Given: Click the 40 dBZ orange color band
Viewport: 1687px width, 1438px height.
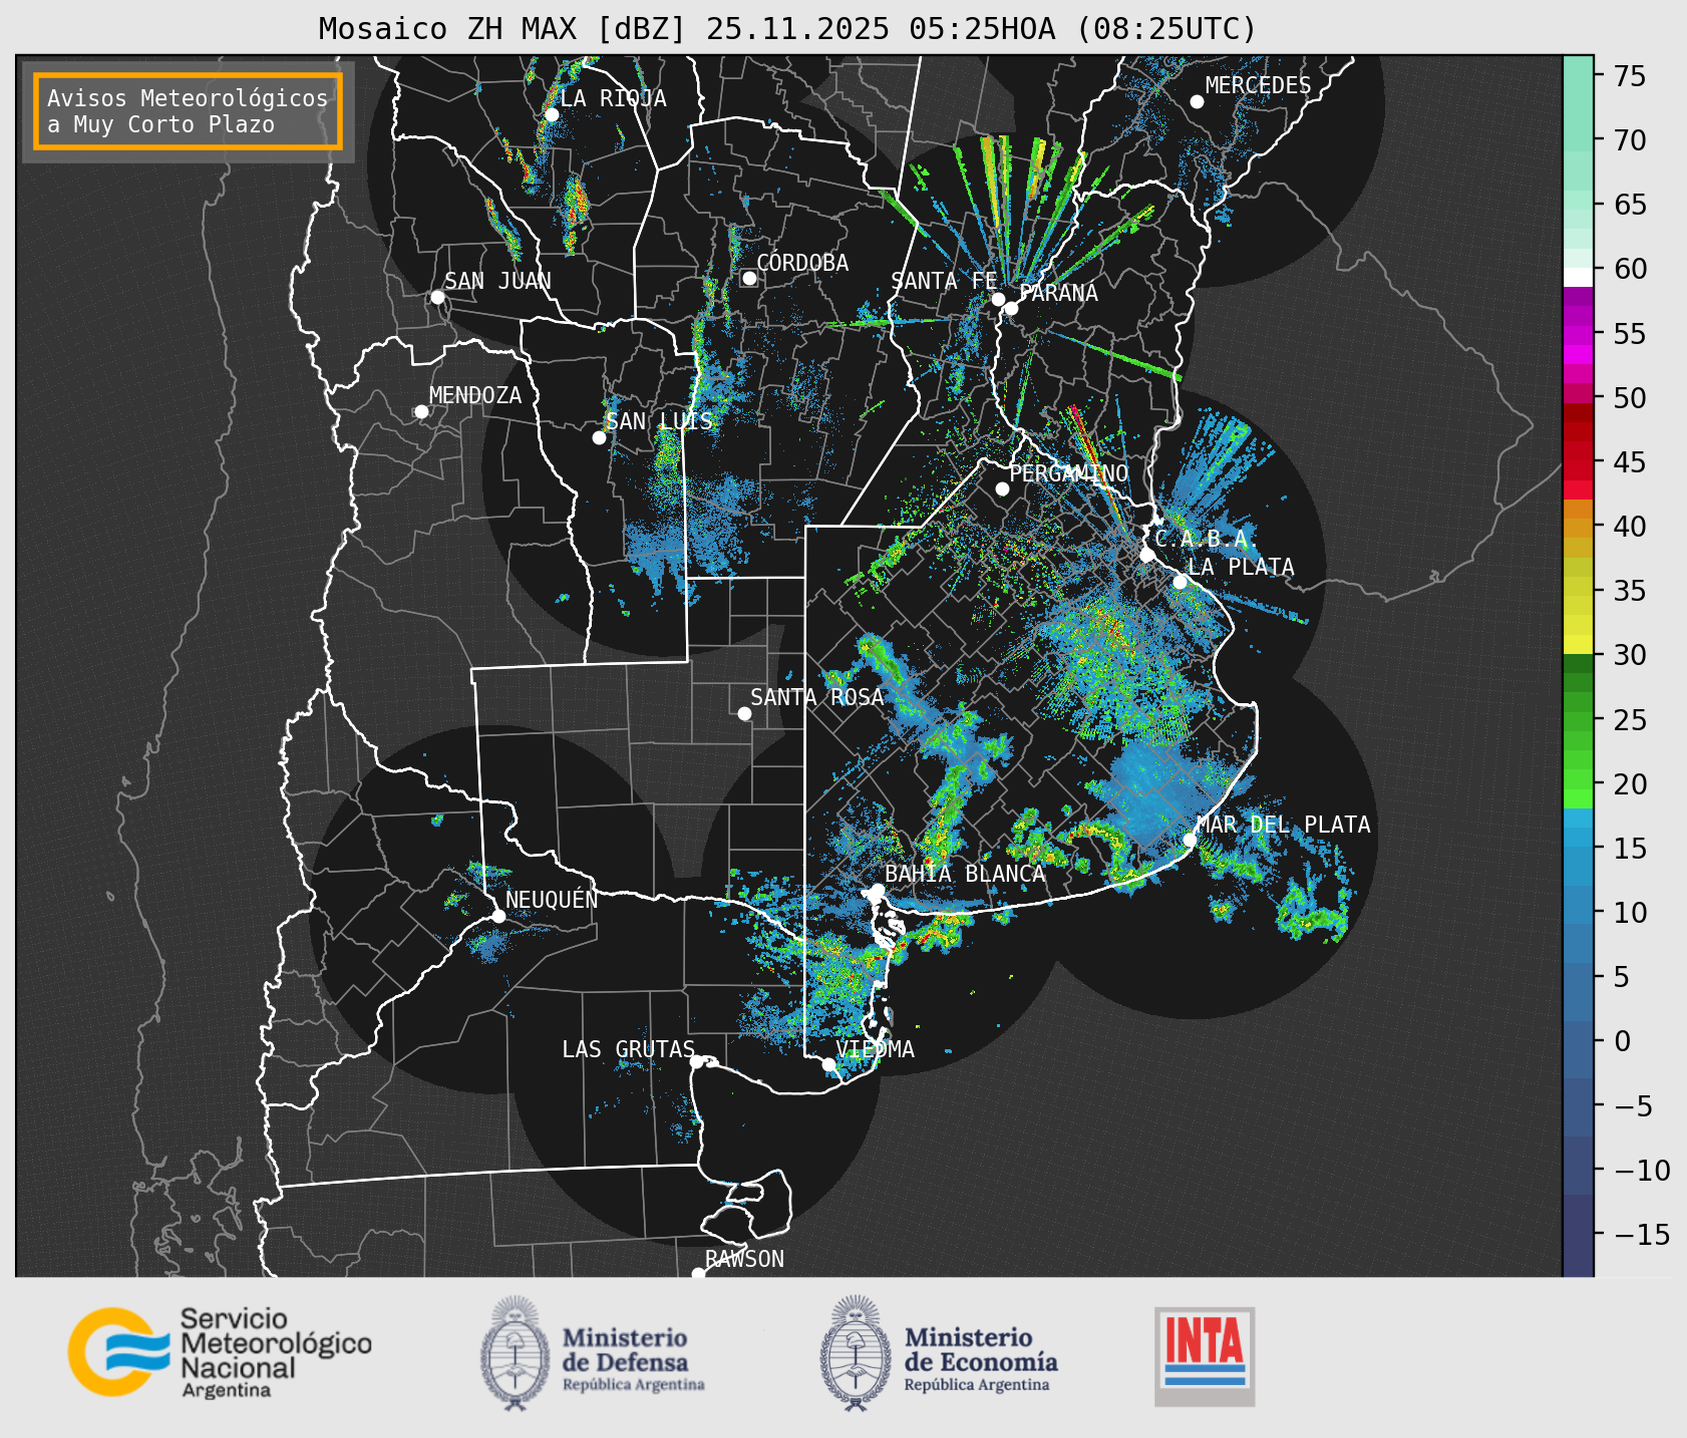Looking at the screenshot, I should tap(1578, 529).
